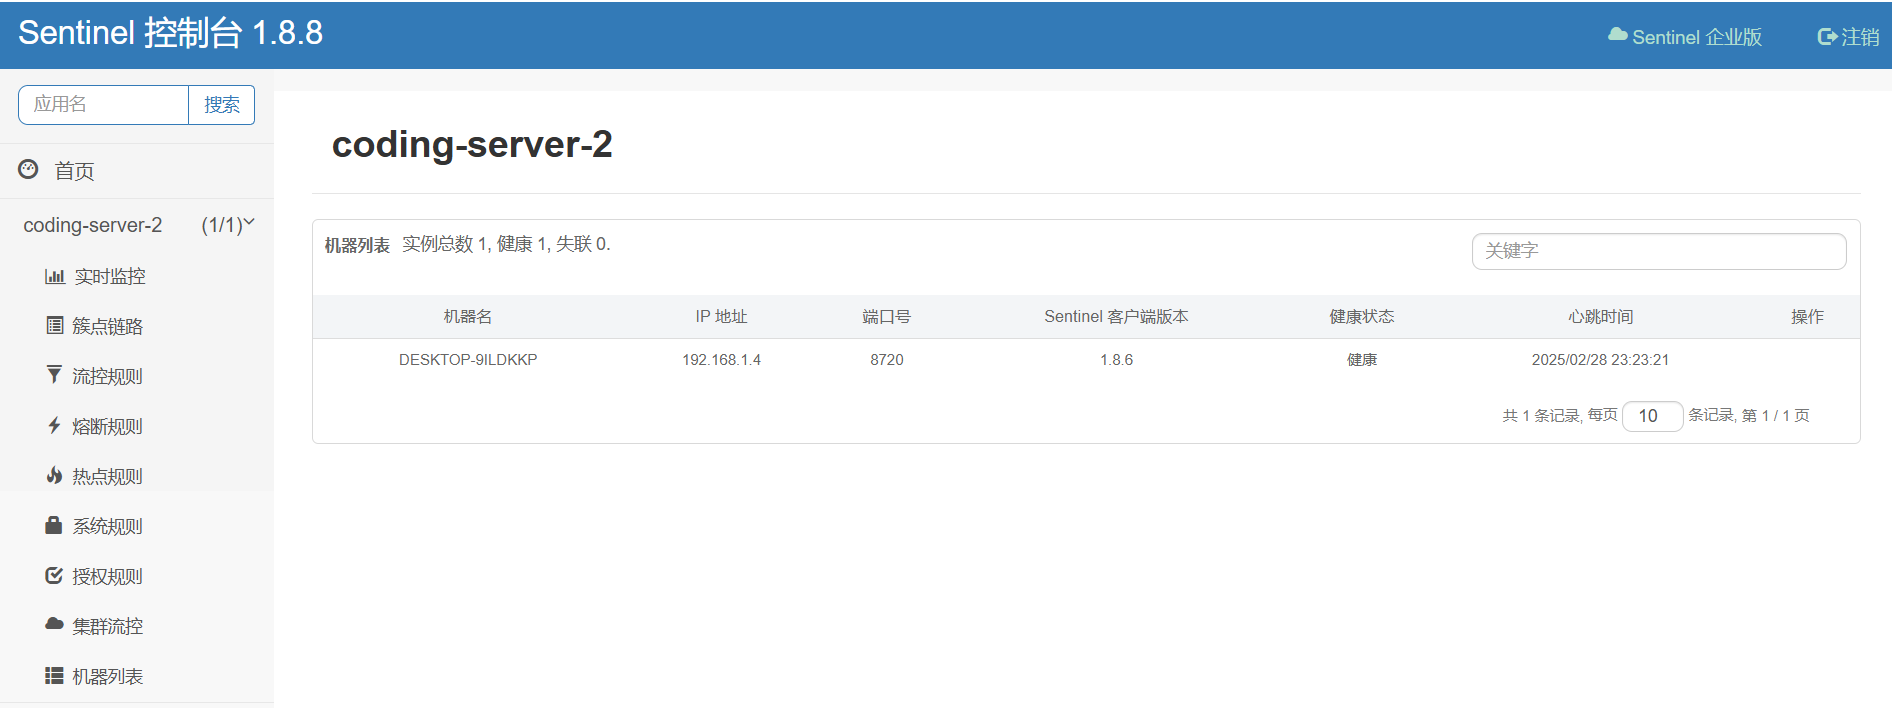Image resolution: width=1892 pixels, height=708 pixels.
Task: Click the 实例总数 1, 健康 1, 失联 0 summary
Action: coord(506,244)
